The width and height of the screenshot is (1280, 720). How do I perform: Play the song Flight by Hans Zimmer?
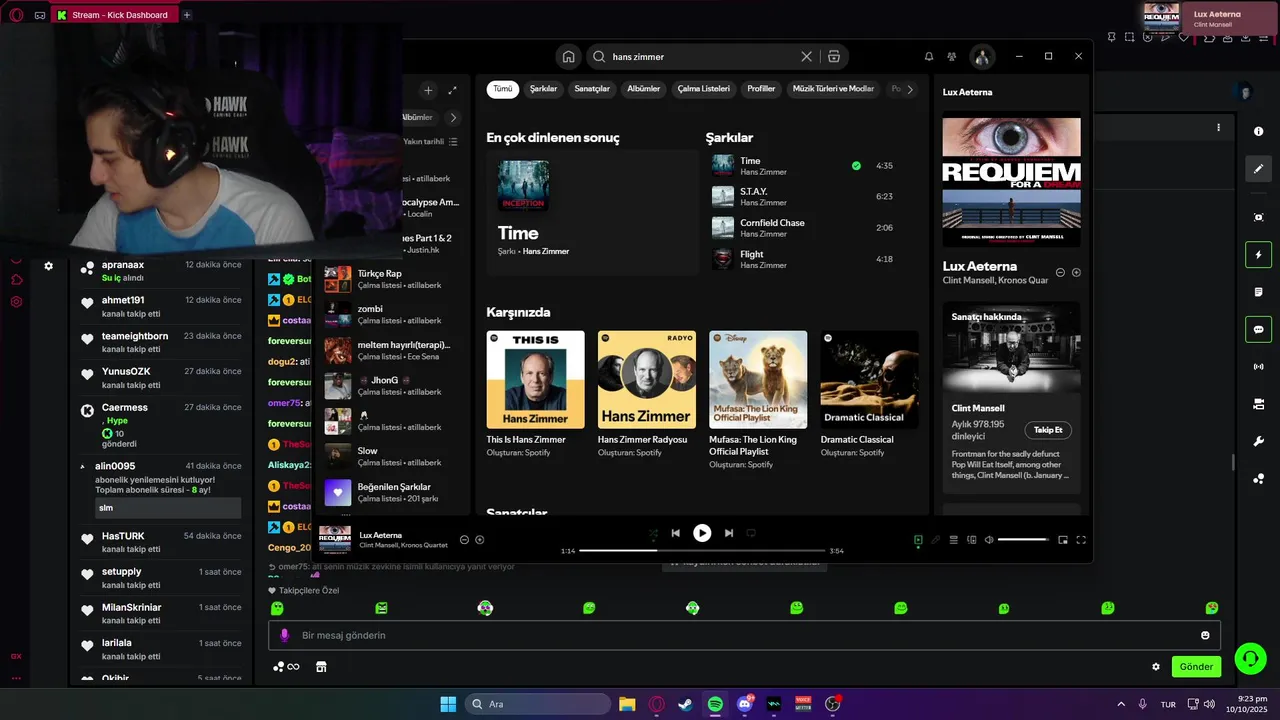coord(802,259)
